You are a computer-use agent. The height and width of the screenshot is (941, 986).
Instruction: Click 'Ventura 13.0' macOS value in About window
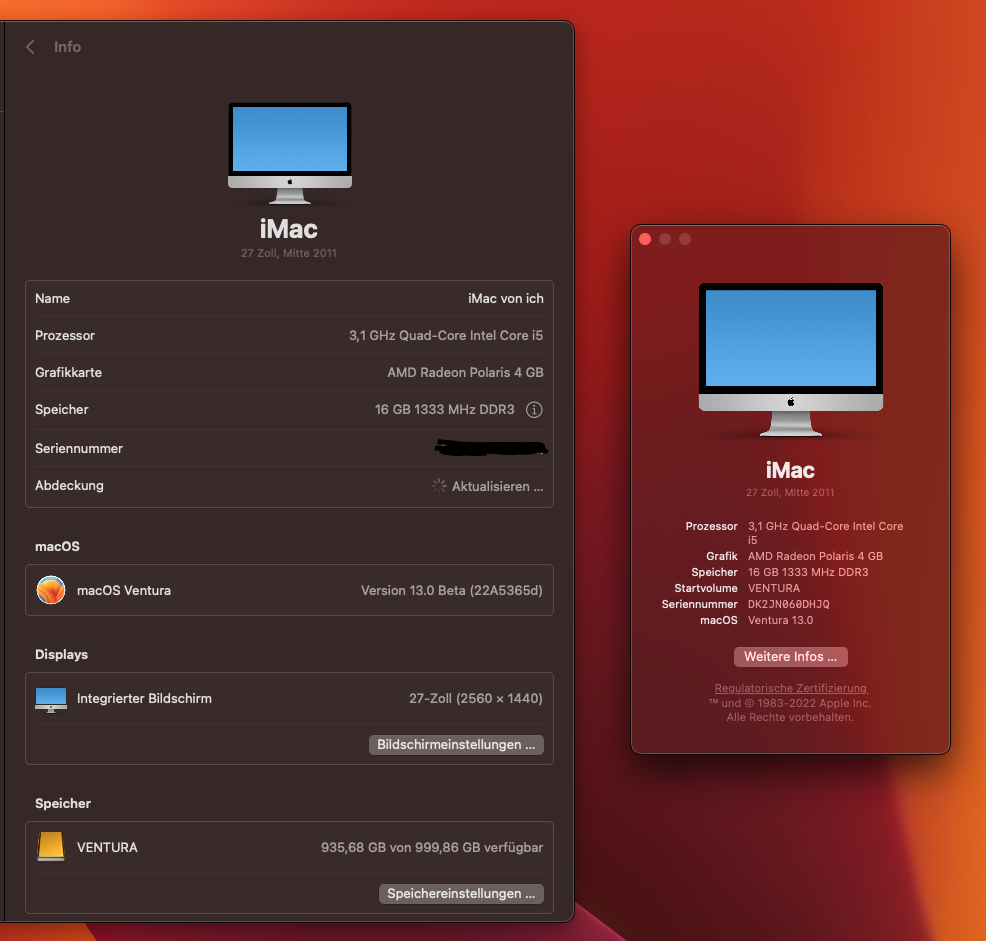click(780, 620)
